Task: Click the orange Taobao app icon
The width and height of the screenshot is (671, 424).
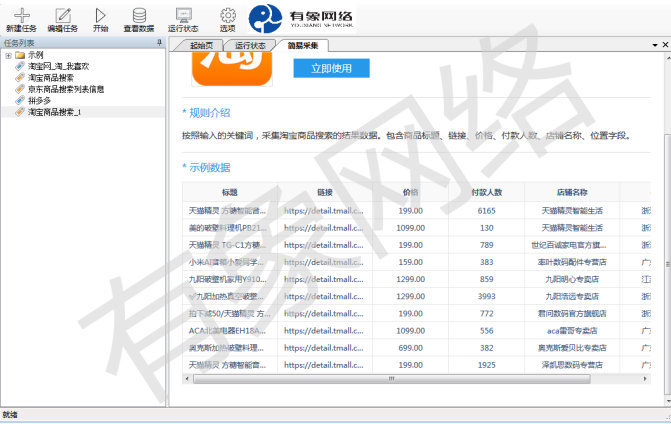Action: coord(232,70)
